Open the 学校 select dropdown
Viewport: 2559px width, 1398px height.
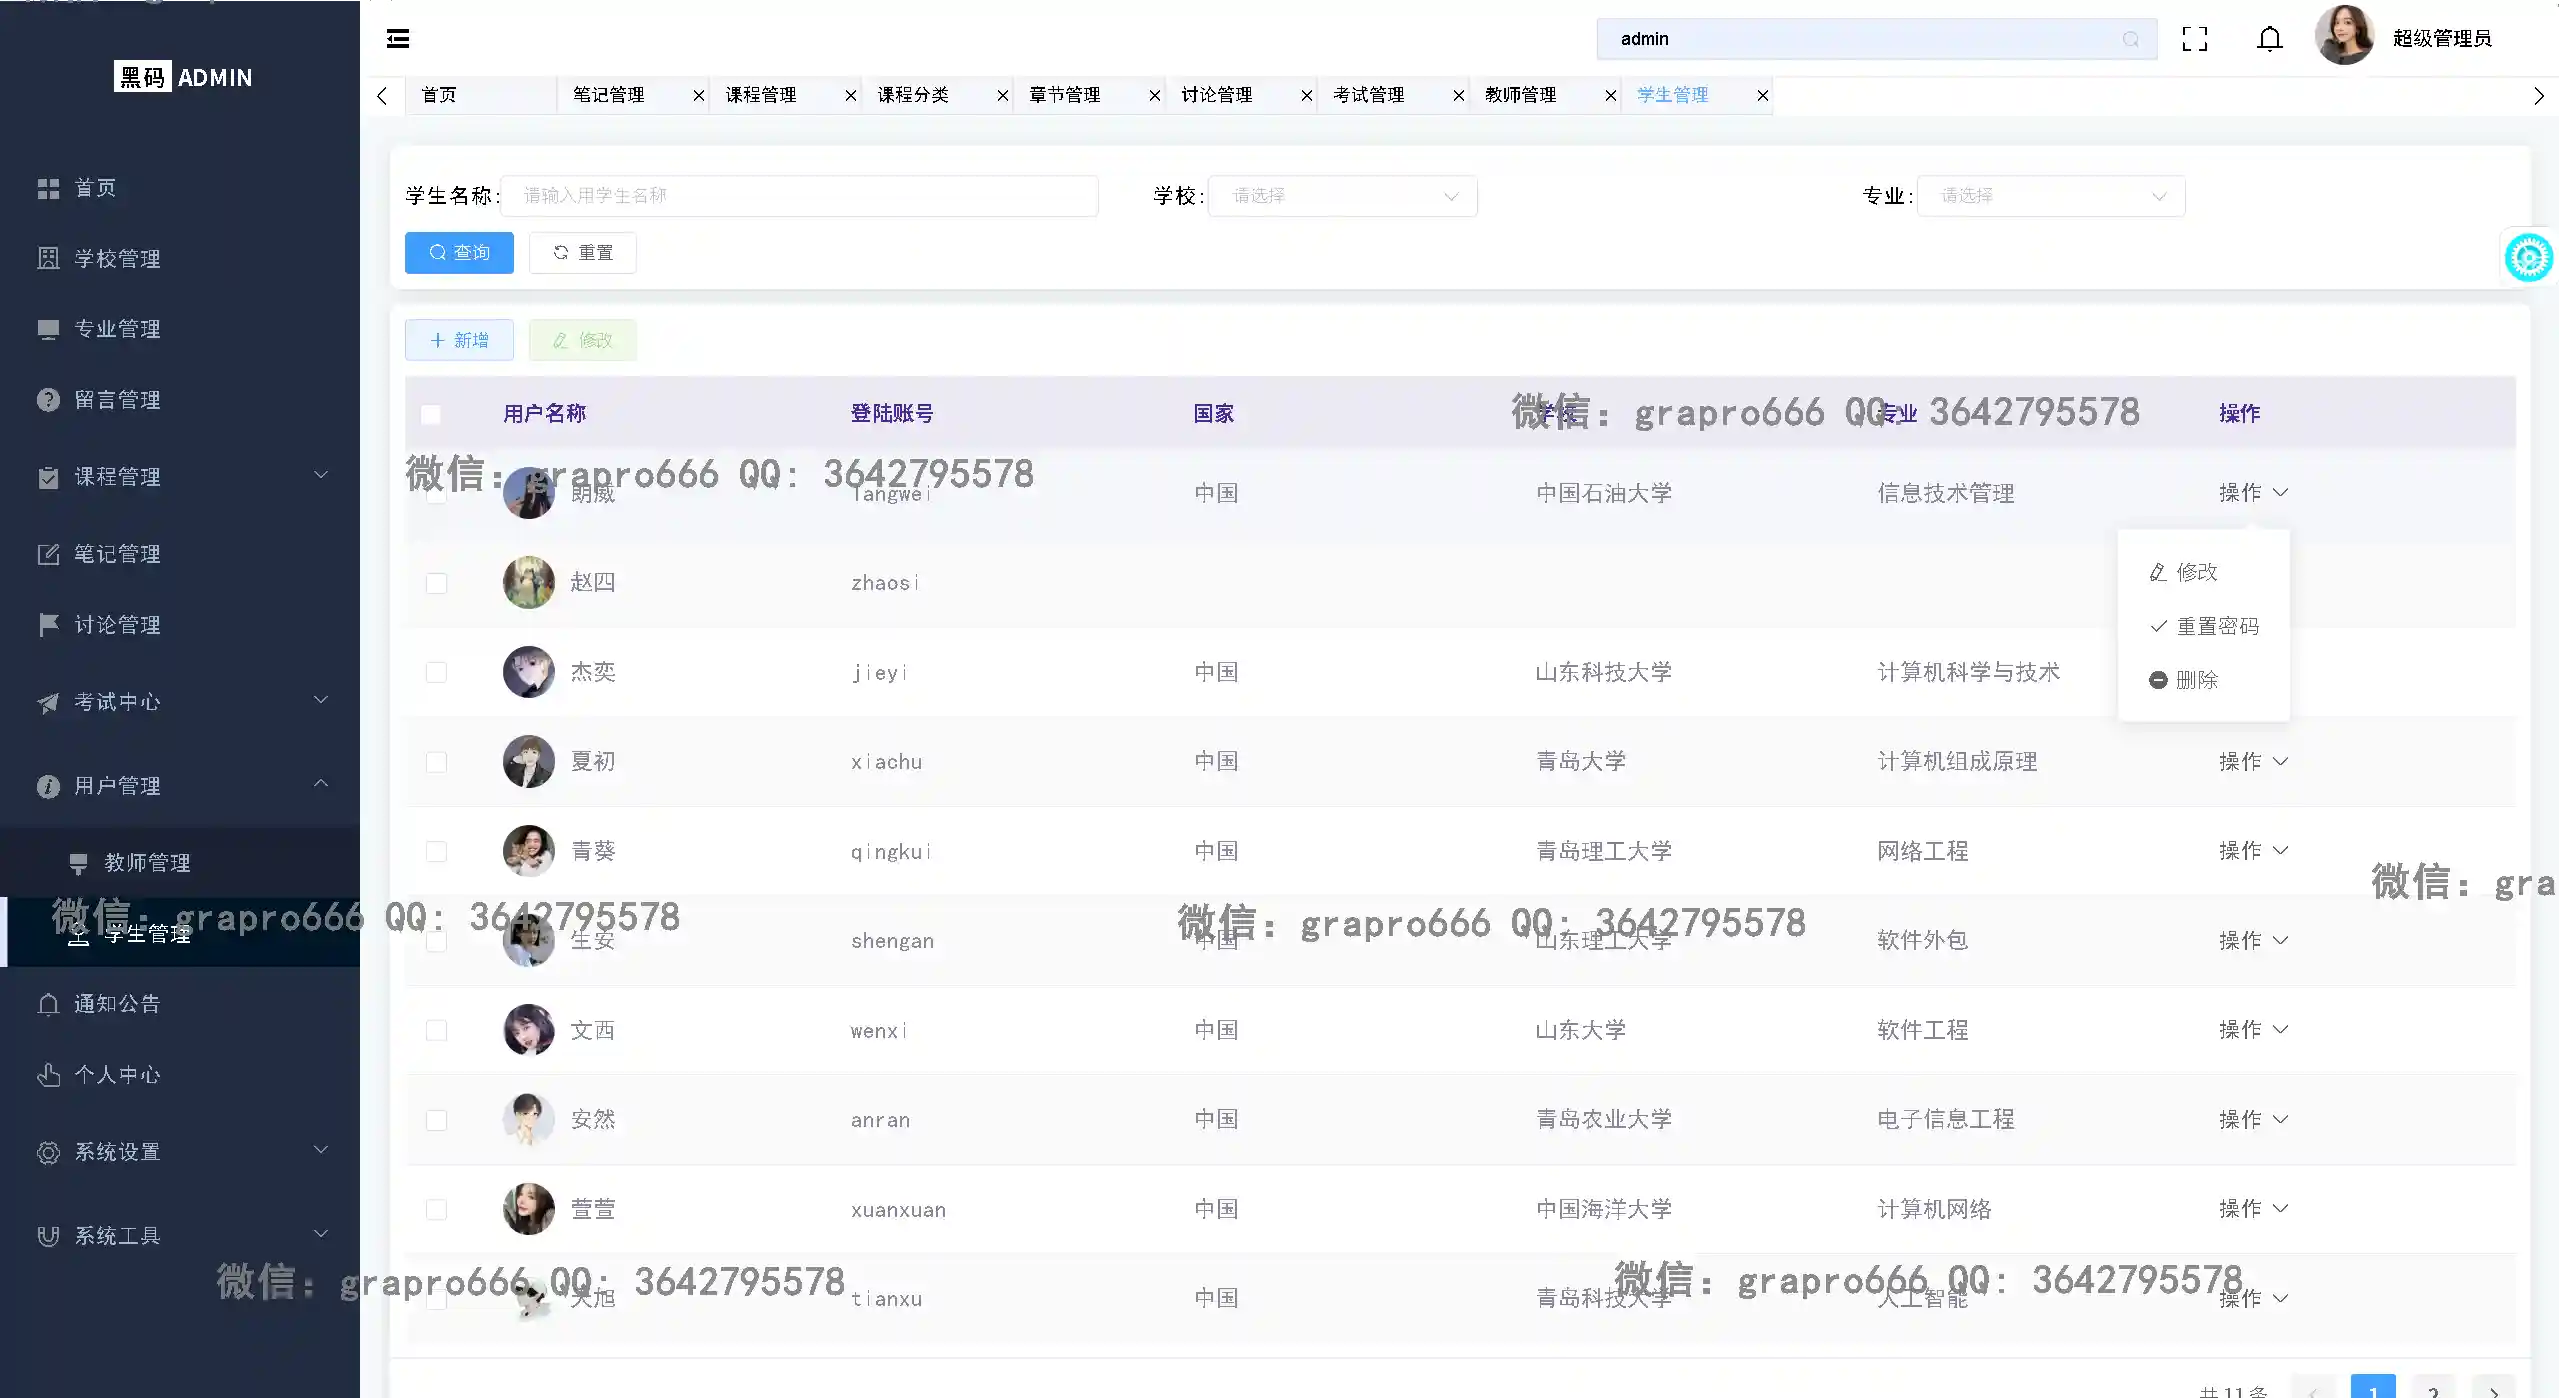tap(1341, 196)
